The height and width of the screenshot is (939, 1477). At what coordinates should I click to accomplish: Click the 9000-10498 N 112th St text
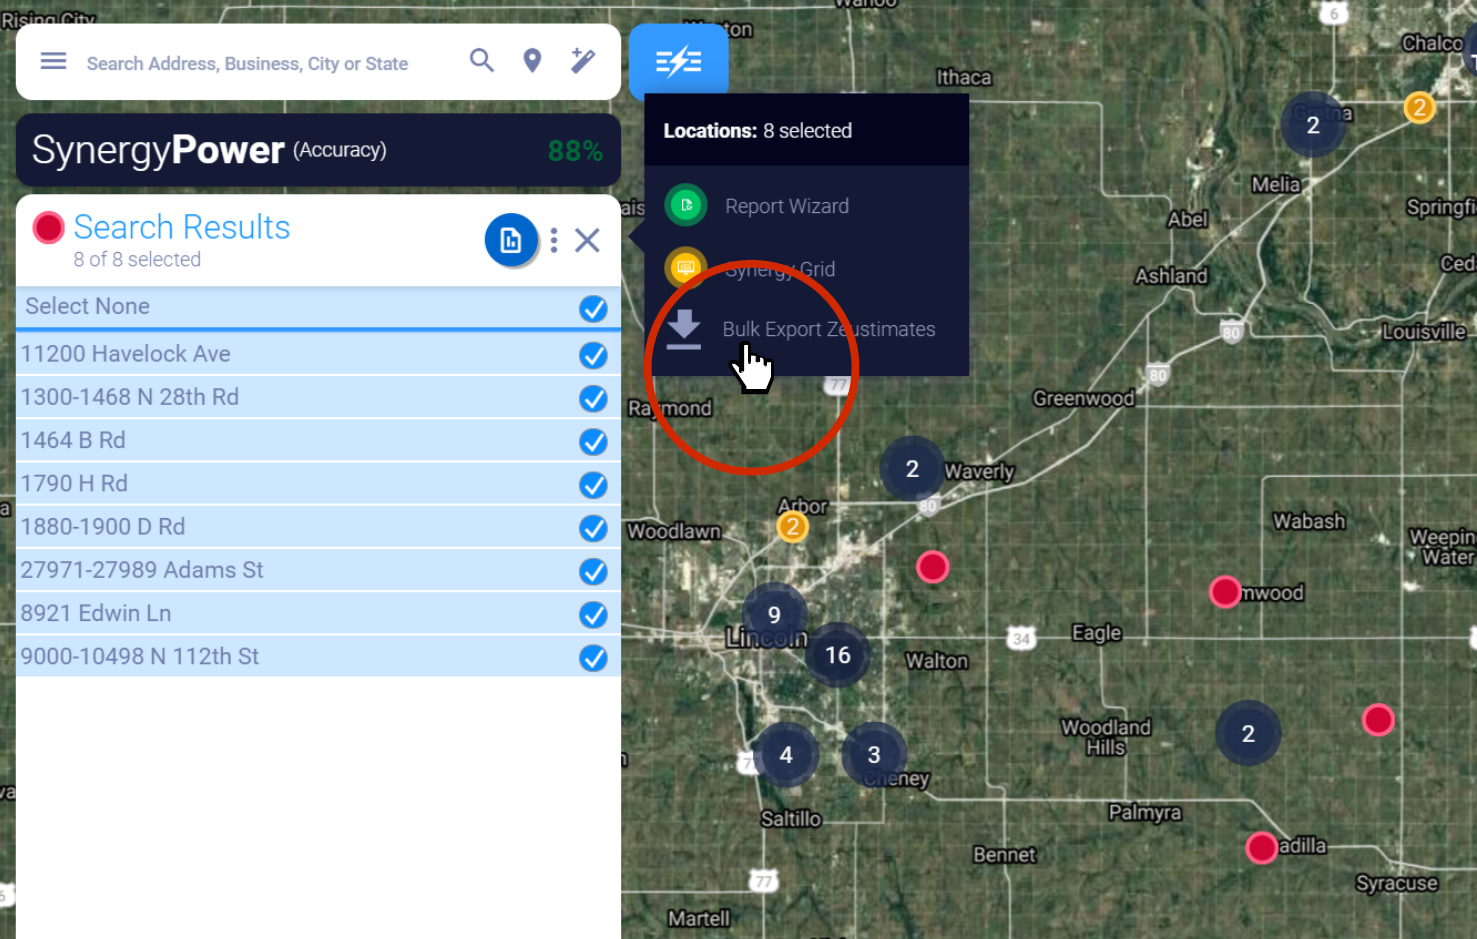pos(140,656)
